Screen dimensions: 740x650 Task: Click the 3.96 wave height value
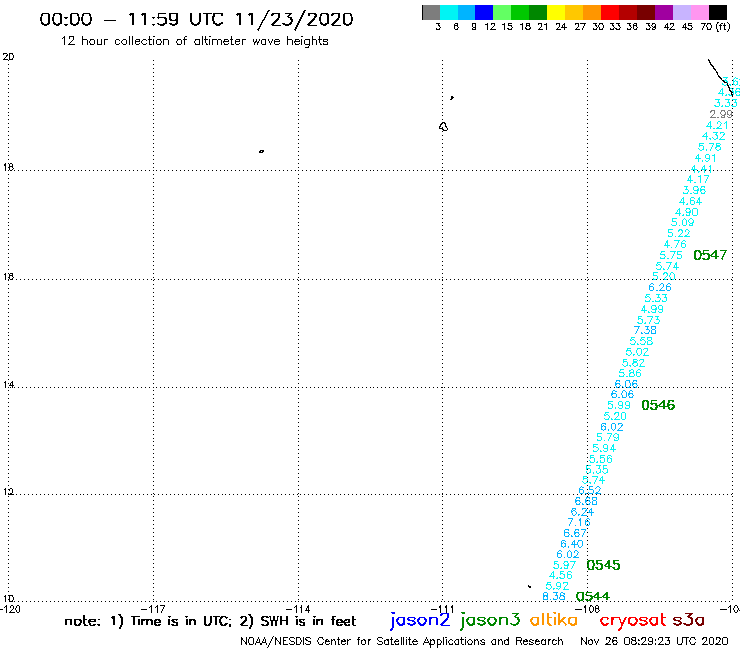[x=694, y=190]
